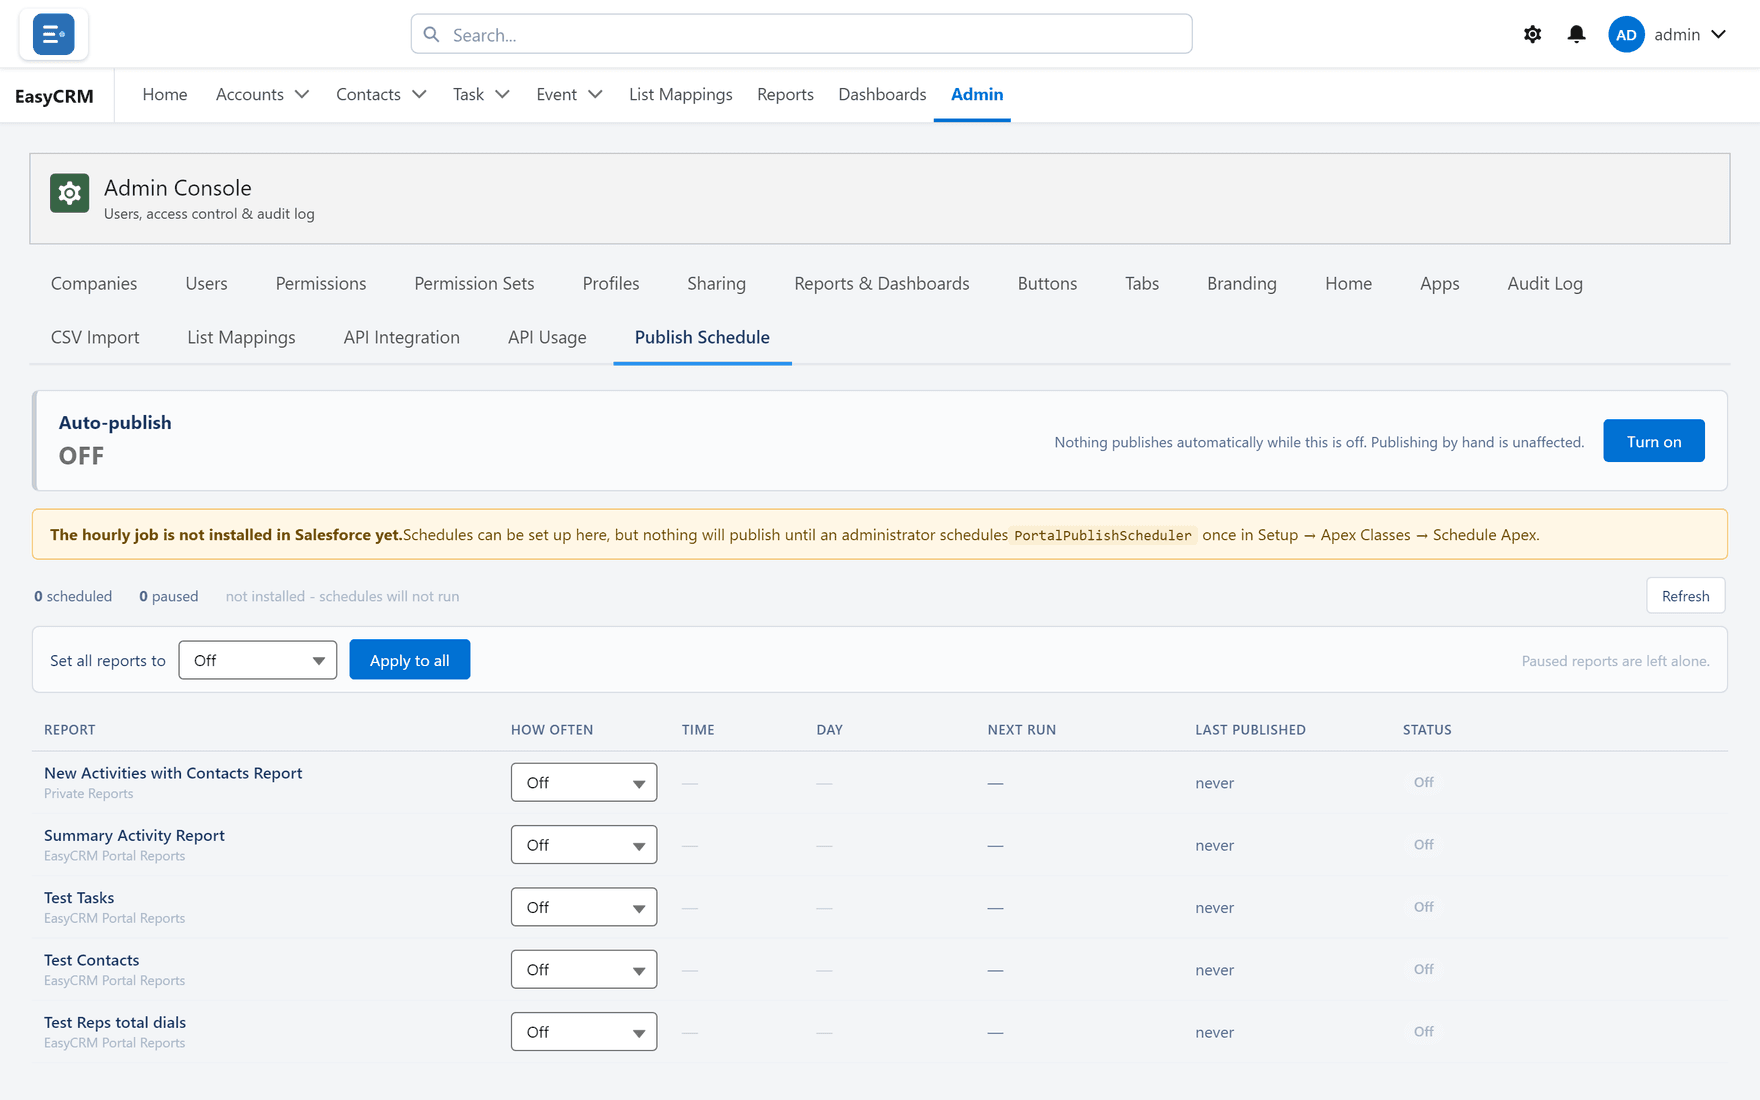Open How Often dropdown for Test Contacts
Viewport: 1760px width, 1100px height.
(x=584, y=969)
